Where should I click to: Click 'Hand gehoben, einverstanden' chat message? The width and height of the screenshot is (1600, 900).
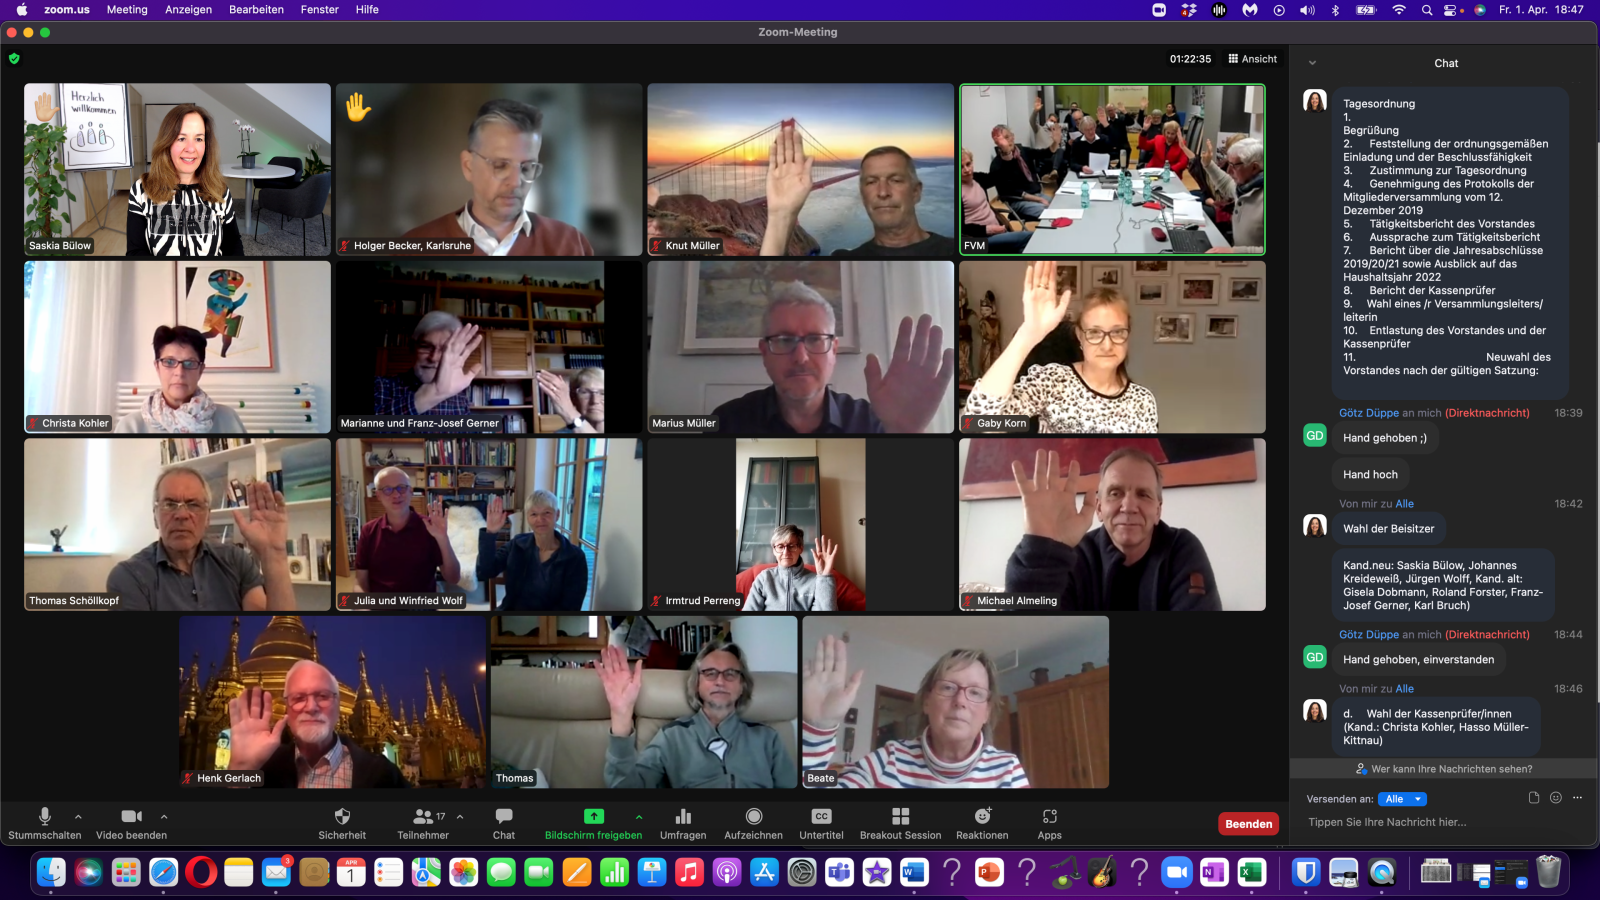[x=1418, y=660]
